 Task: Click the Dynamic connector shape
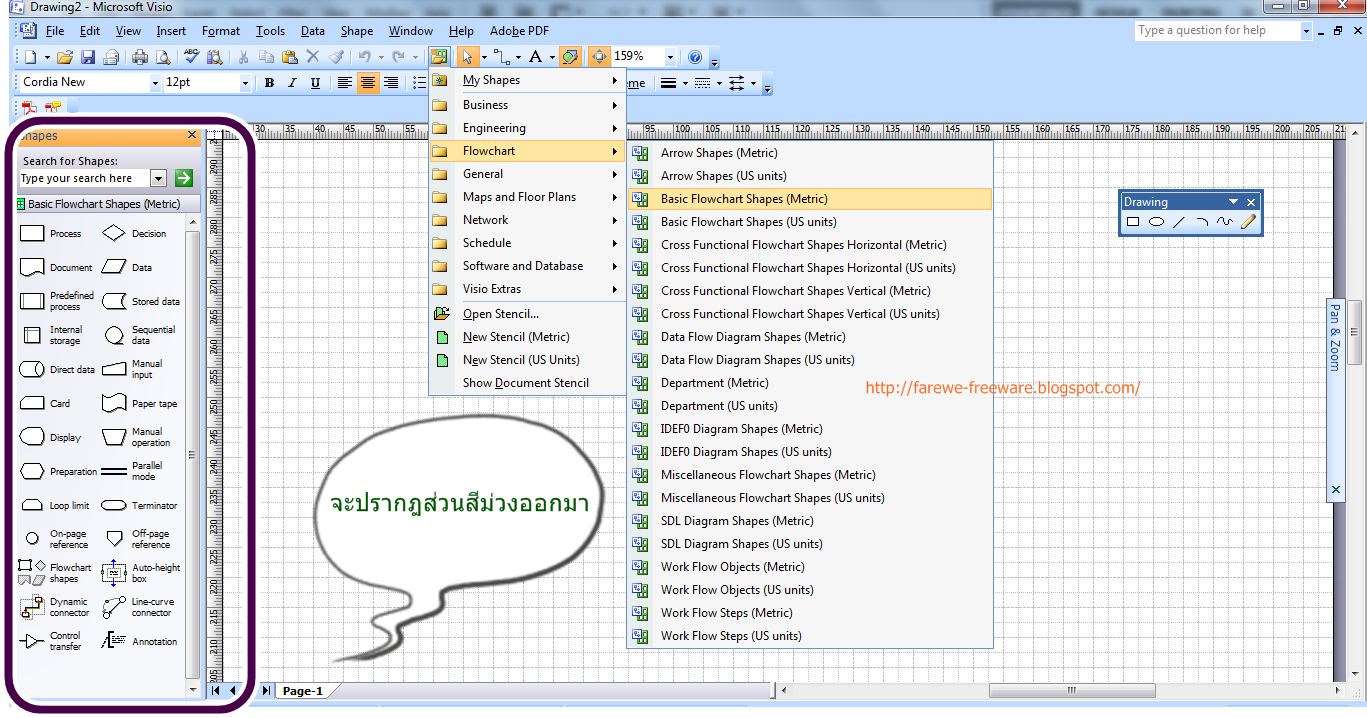55,607
